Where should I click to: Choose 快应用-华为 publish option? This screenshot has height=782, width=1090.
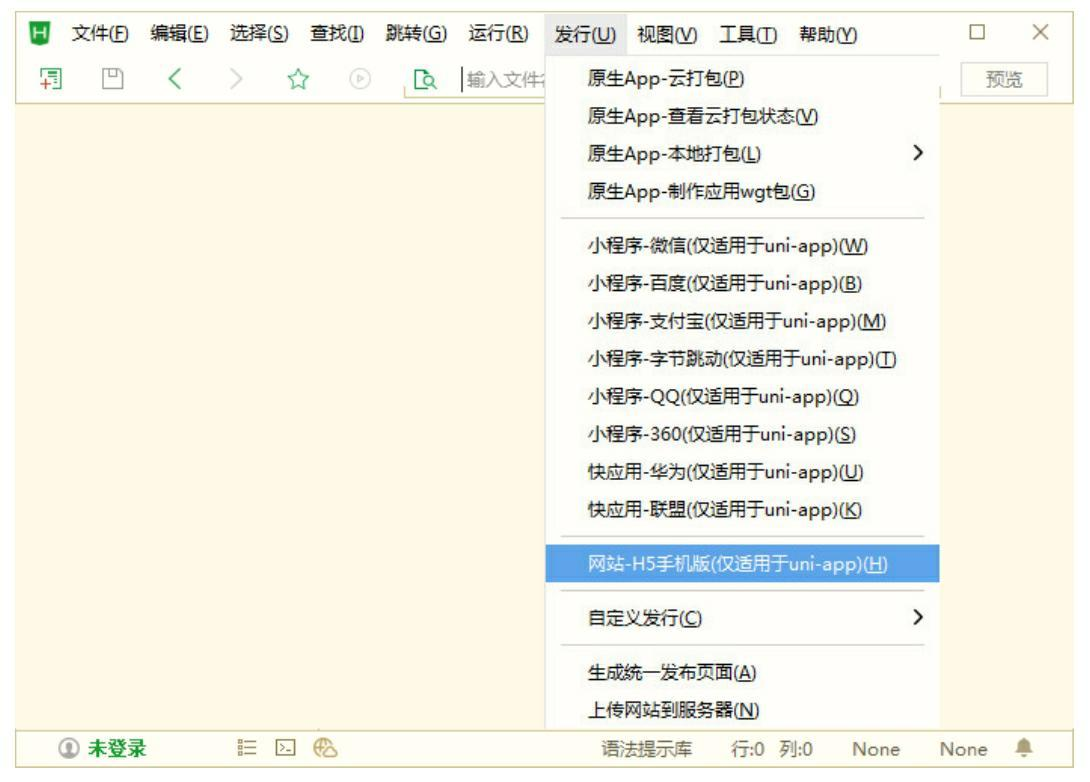742,472
